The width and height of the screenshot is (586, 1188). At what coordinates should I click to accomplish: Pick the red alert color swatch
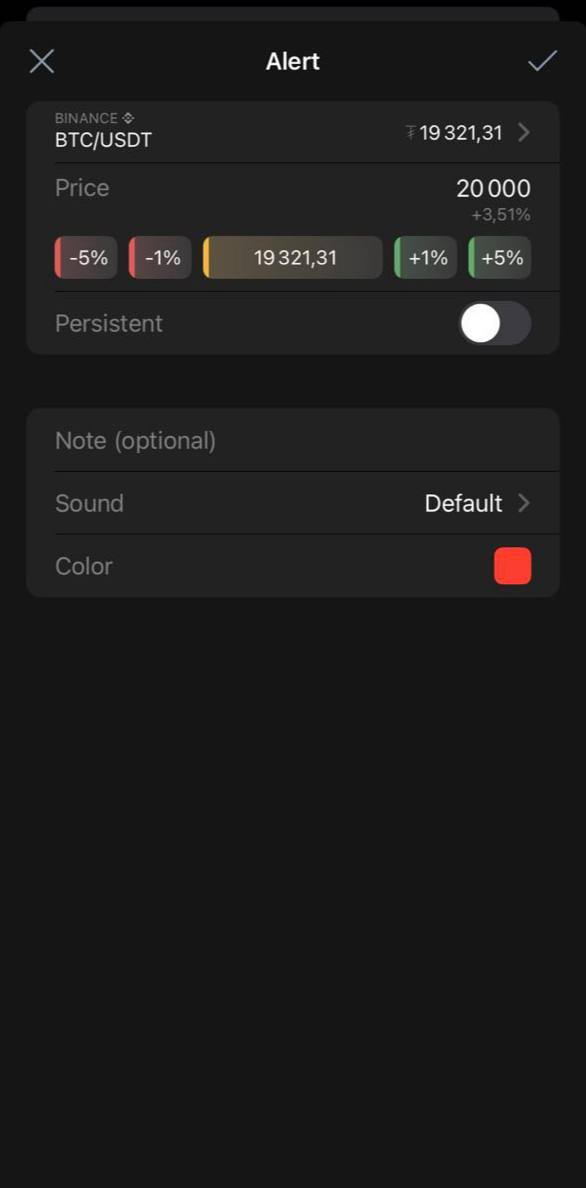click(513, 566)
